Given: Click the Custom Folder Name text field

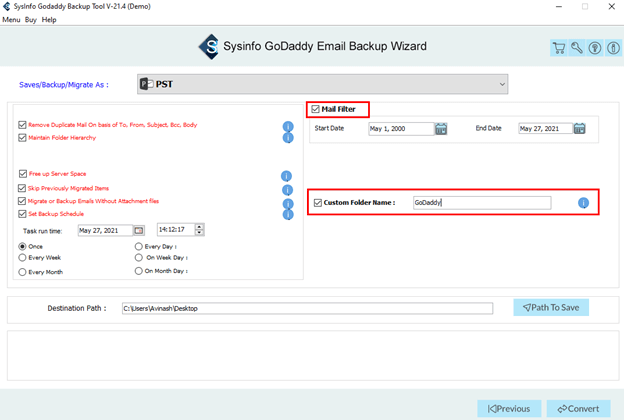Looking at the screenshot, I should click(482, 203).
